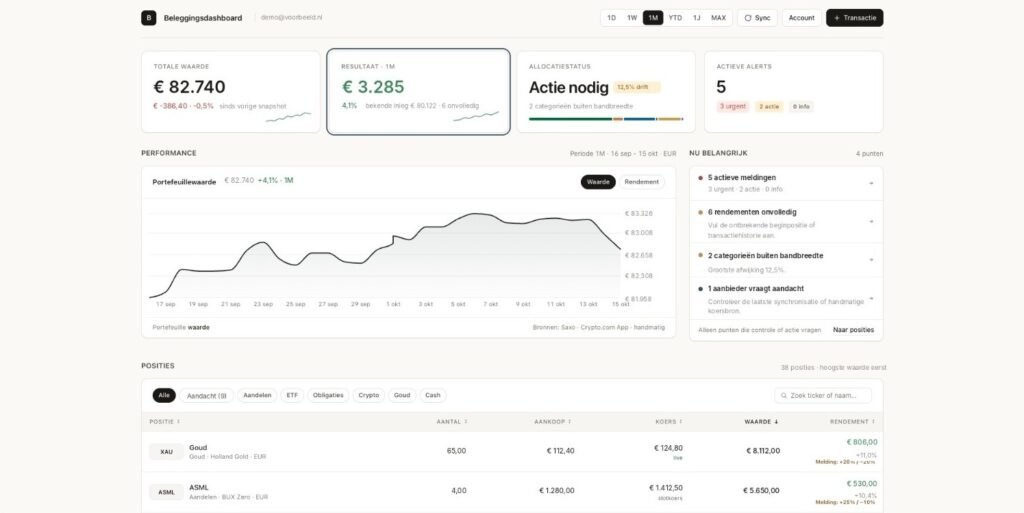Expand '2 categorieën buiten bandbreedte' item

[786, 260]
